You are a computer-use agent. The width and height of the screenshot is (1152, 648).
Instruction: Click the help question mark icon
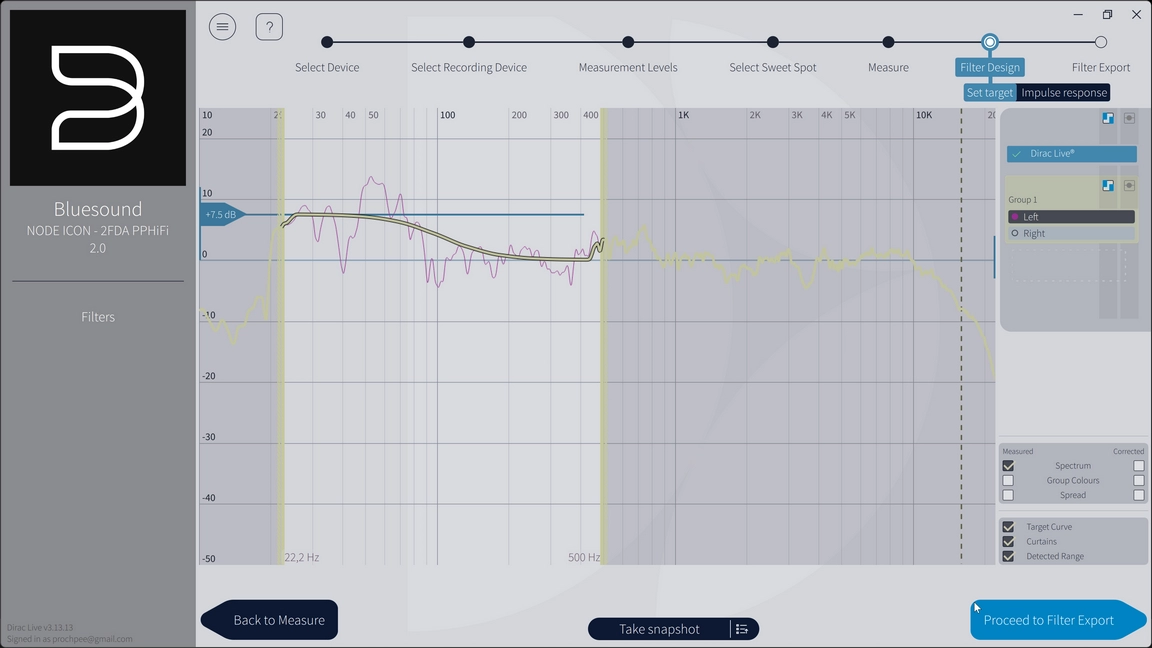point(269,27)
